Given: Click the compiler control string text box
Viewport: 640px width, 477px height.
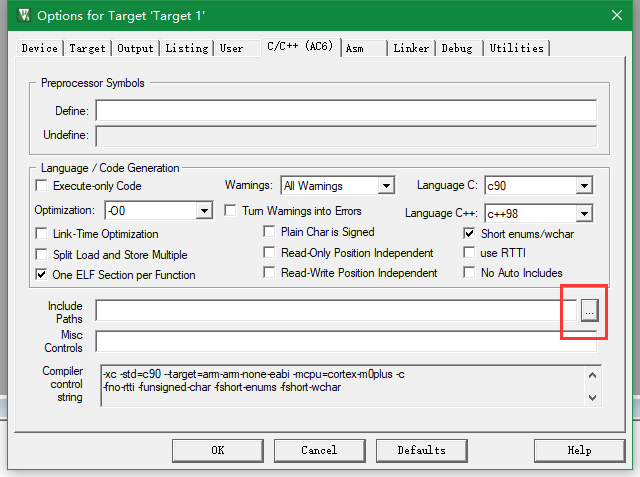Looking at the screenshot, I should pos(351,386).
